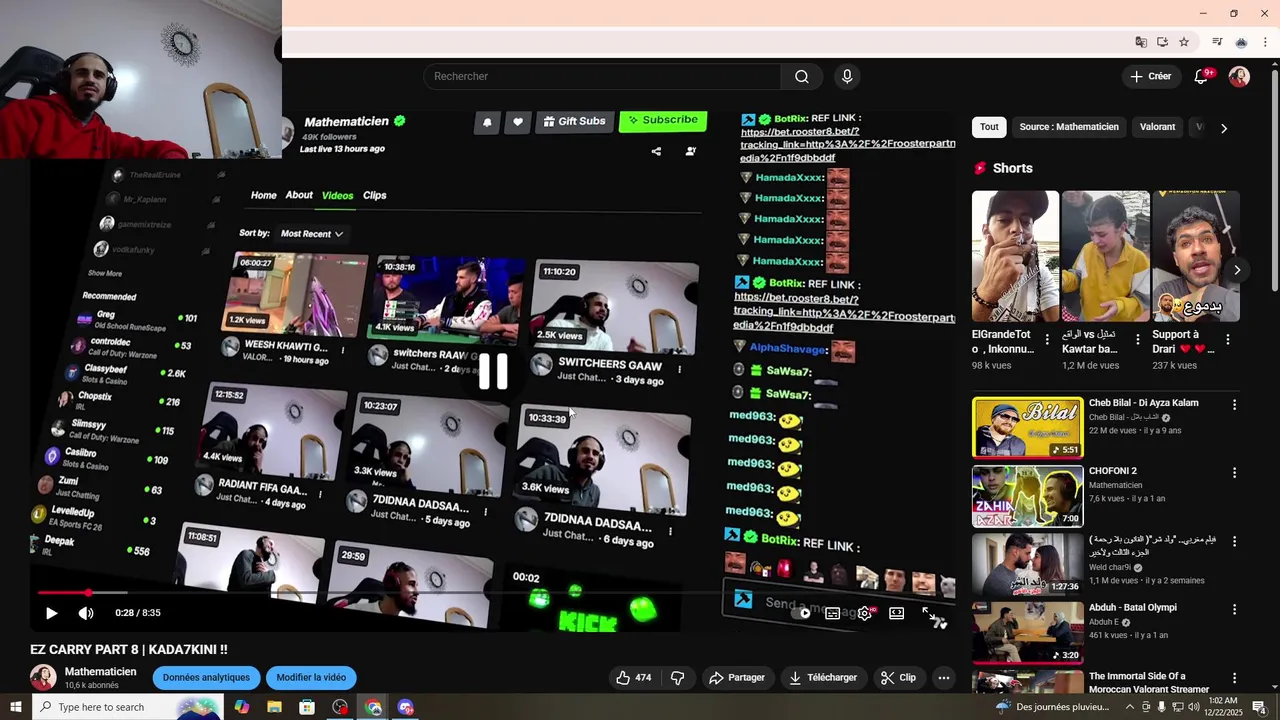This screenshot has height=720, width=1280.
Task: Show more Shorts with the next arrow
Action: pos(1237,270)
